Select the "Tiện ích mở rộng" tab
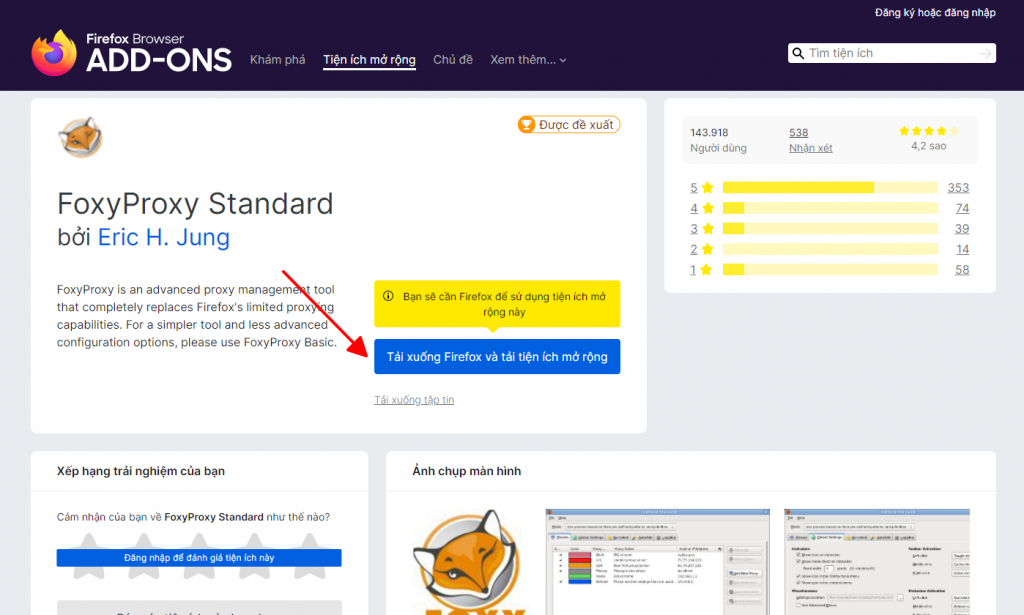The image size is (1024, 615). 369,60
